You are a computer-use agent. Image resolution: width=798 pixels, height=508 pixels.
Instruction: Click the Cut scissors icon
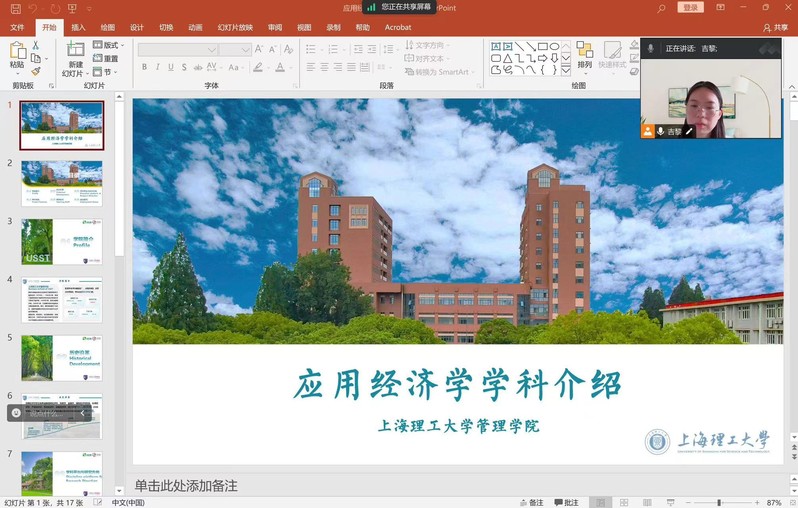coord(36,45)
